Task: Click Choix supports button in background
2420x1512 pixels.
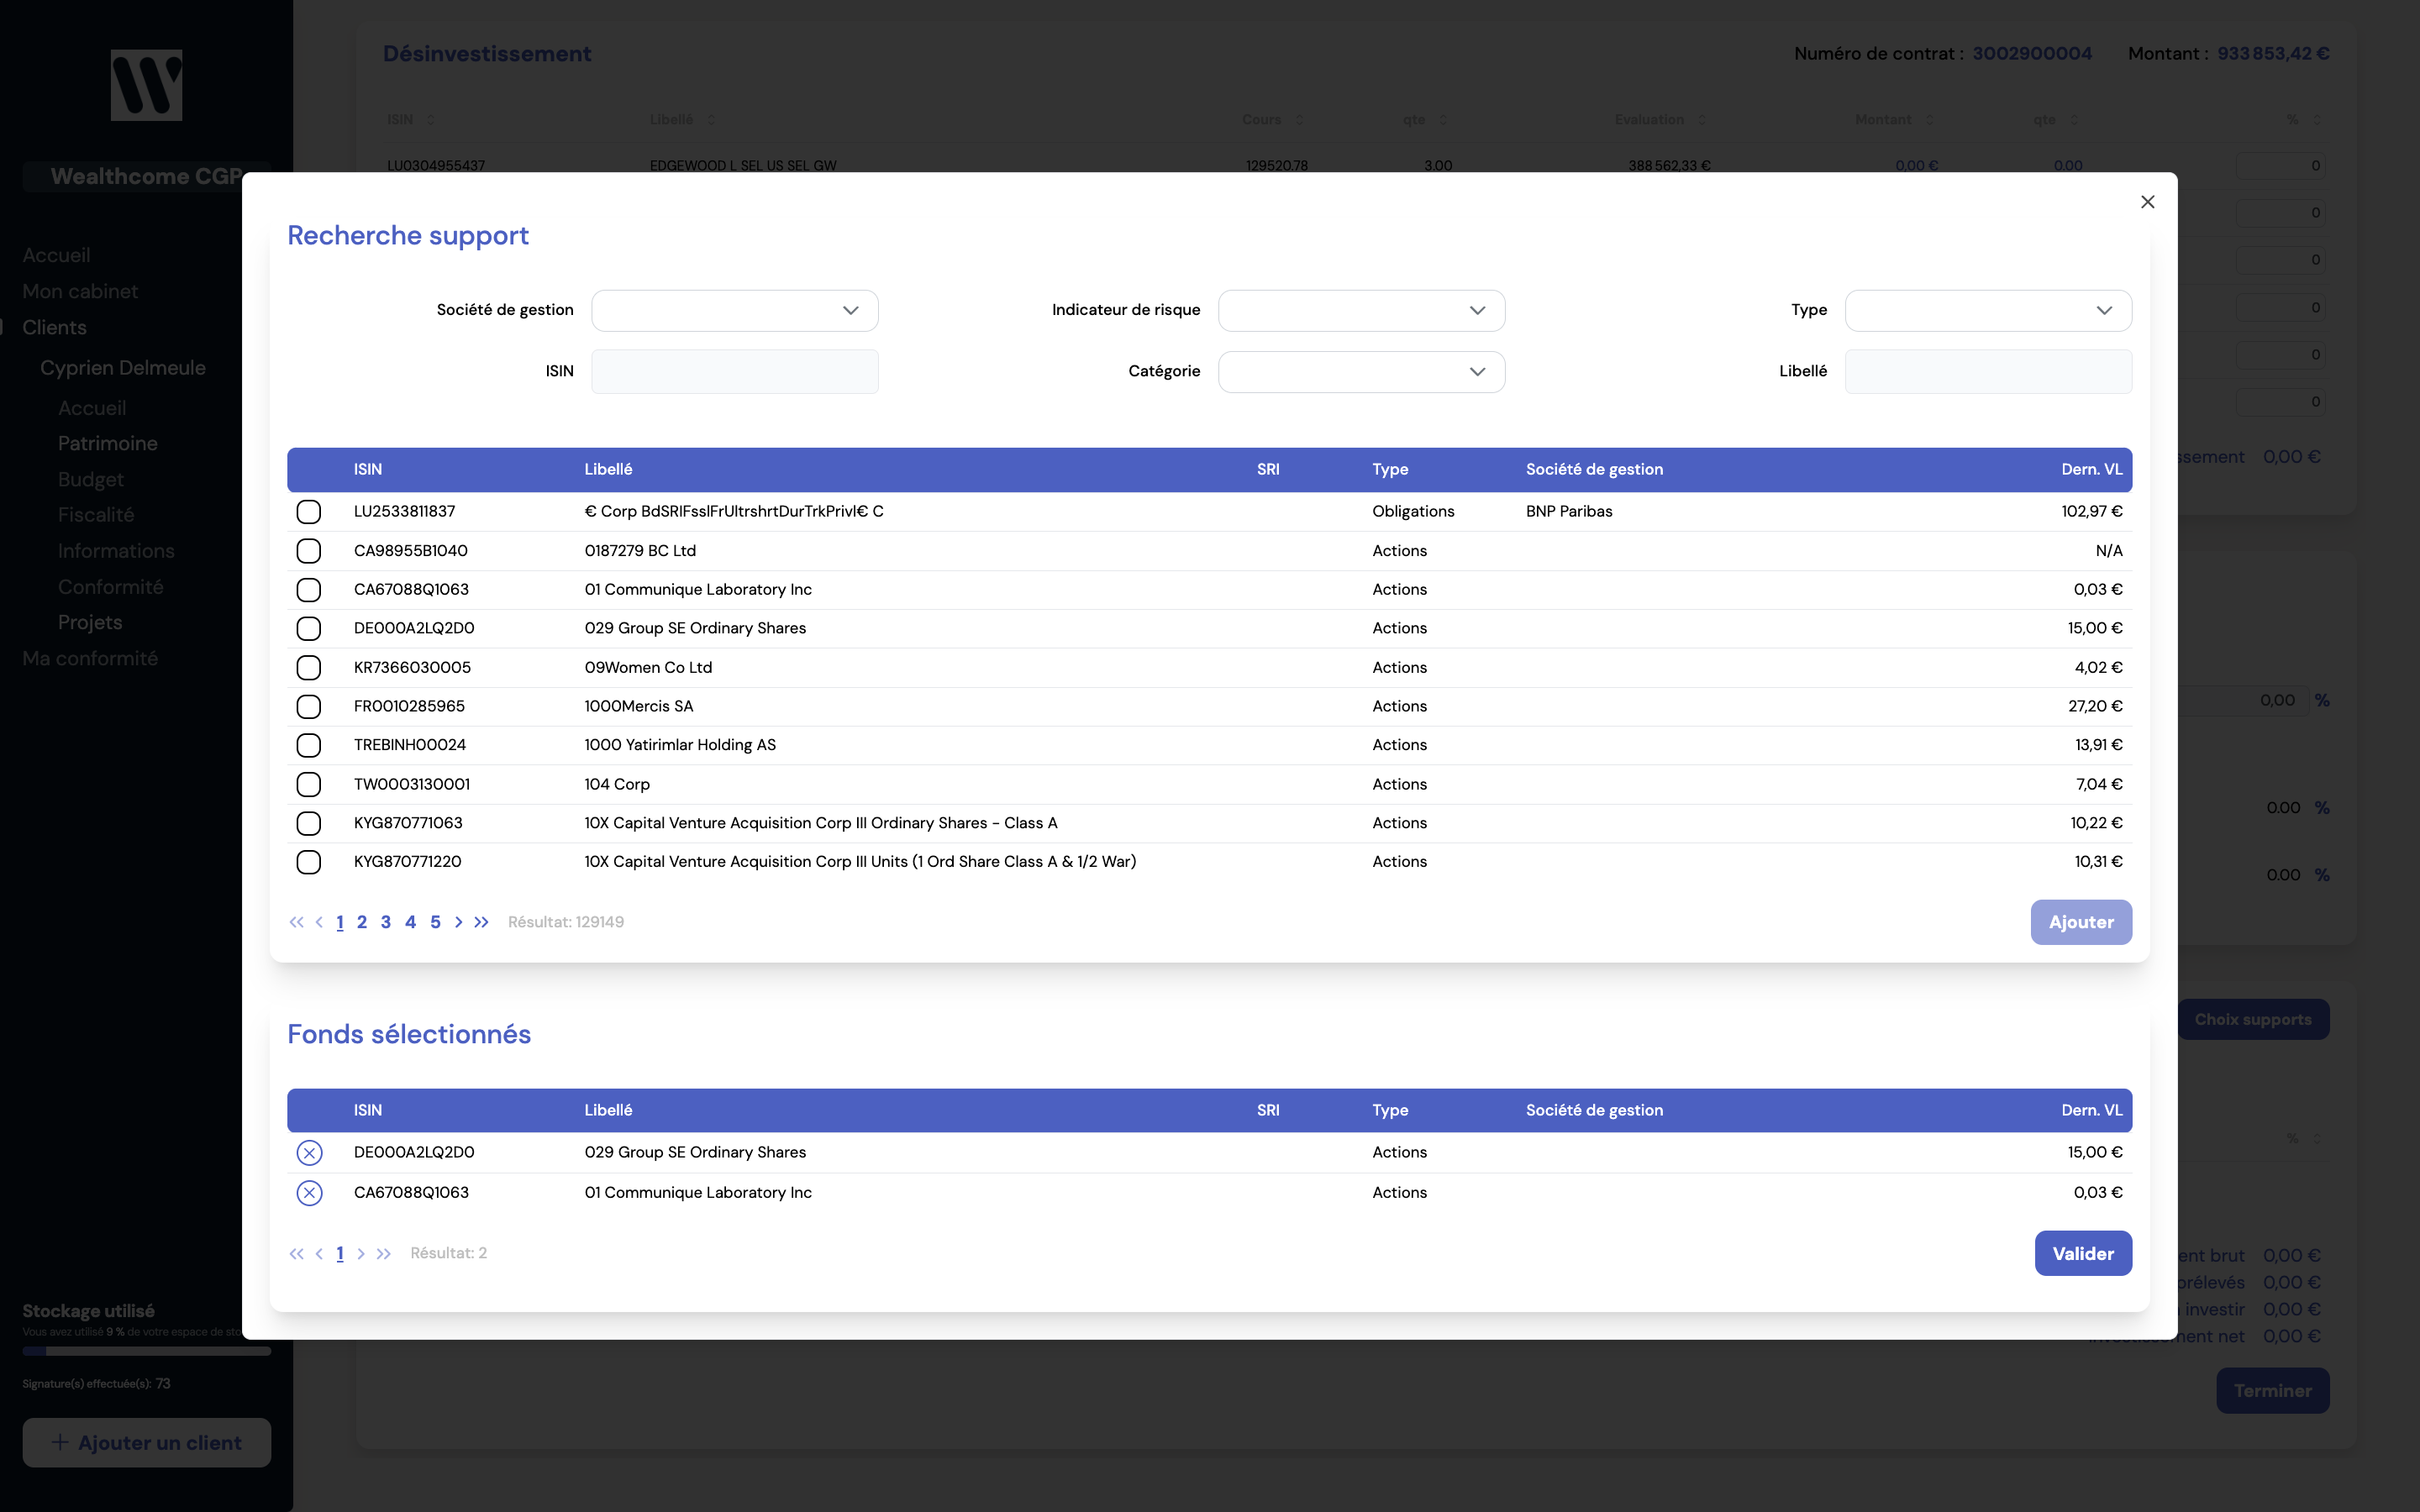Action: click(2253, 1020)
